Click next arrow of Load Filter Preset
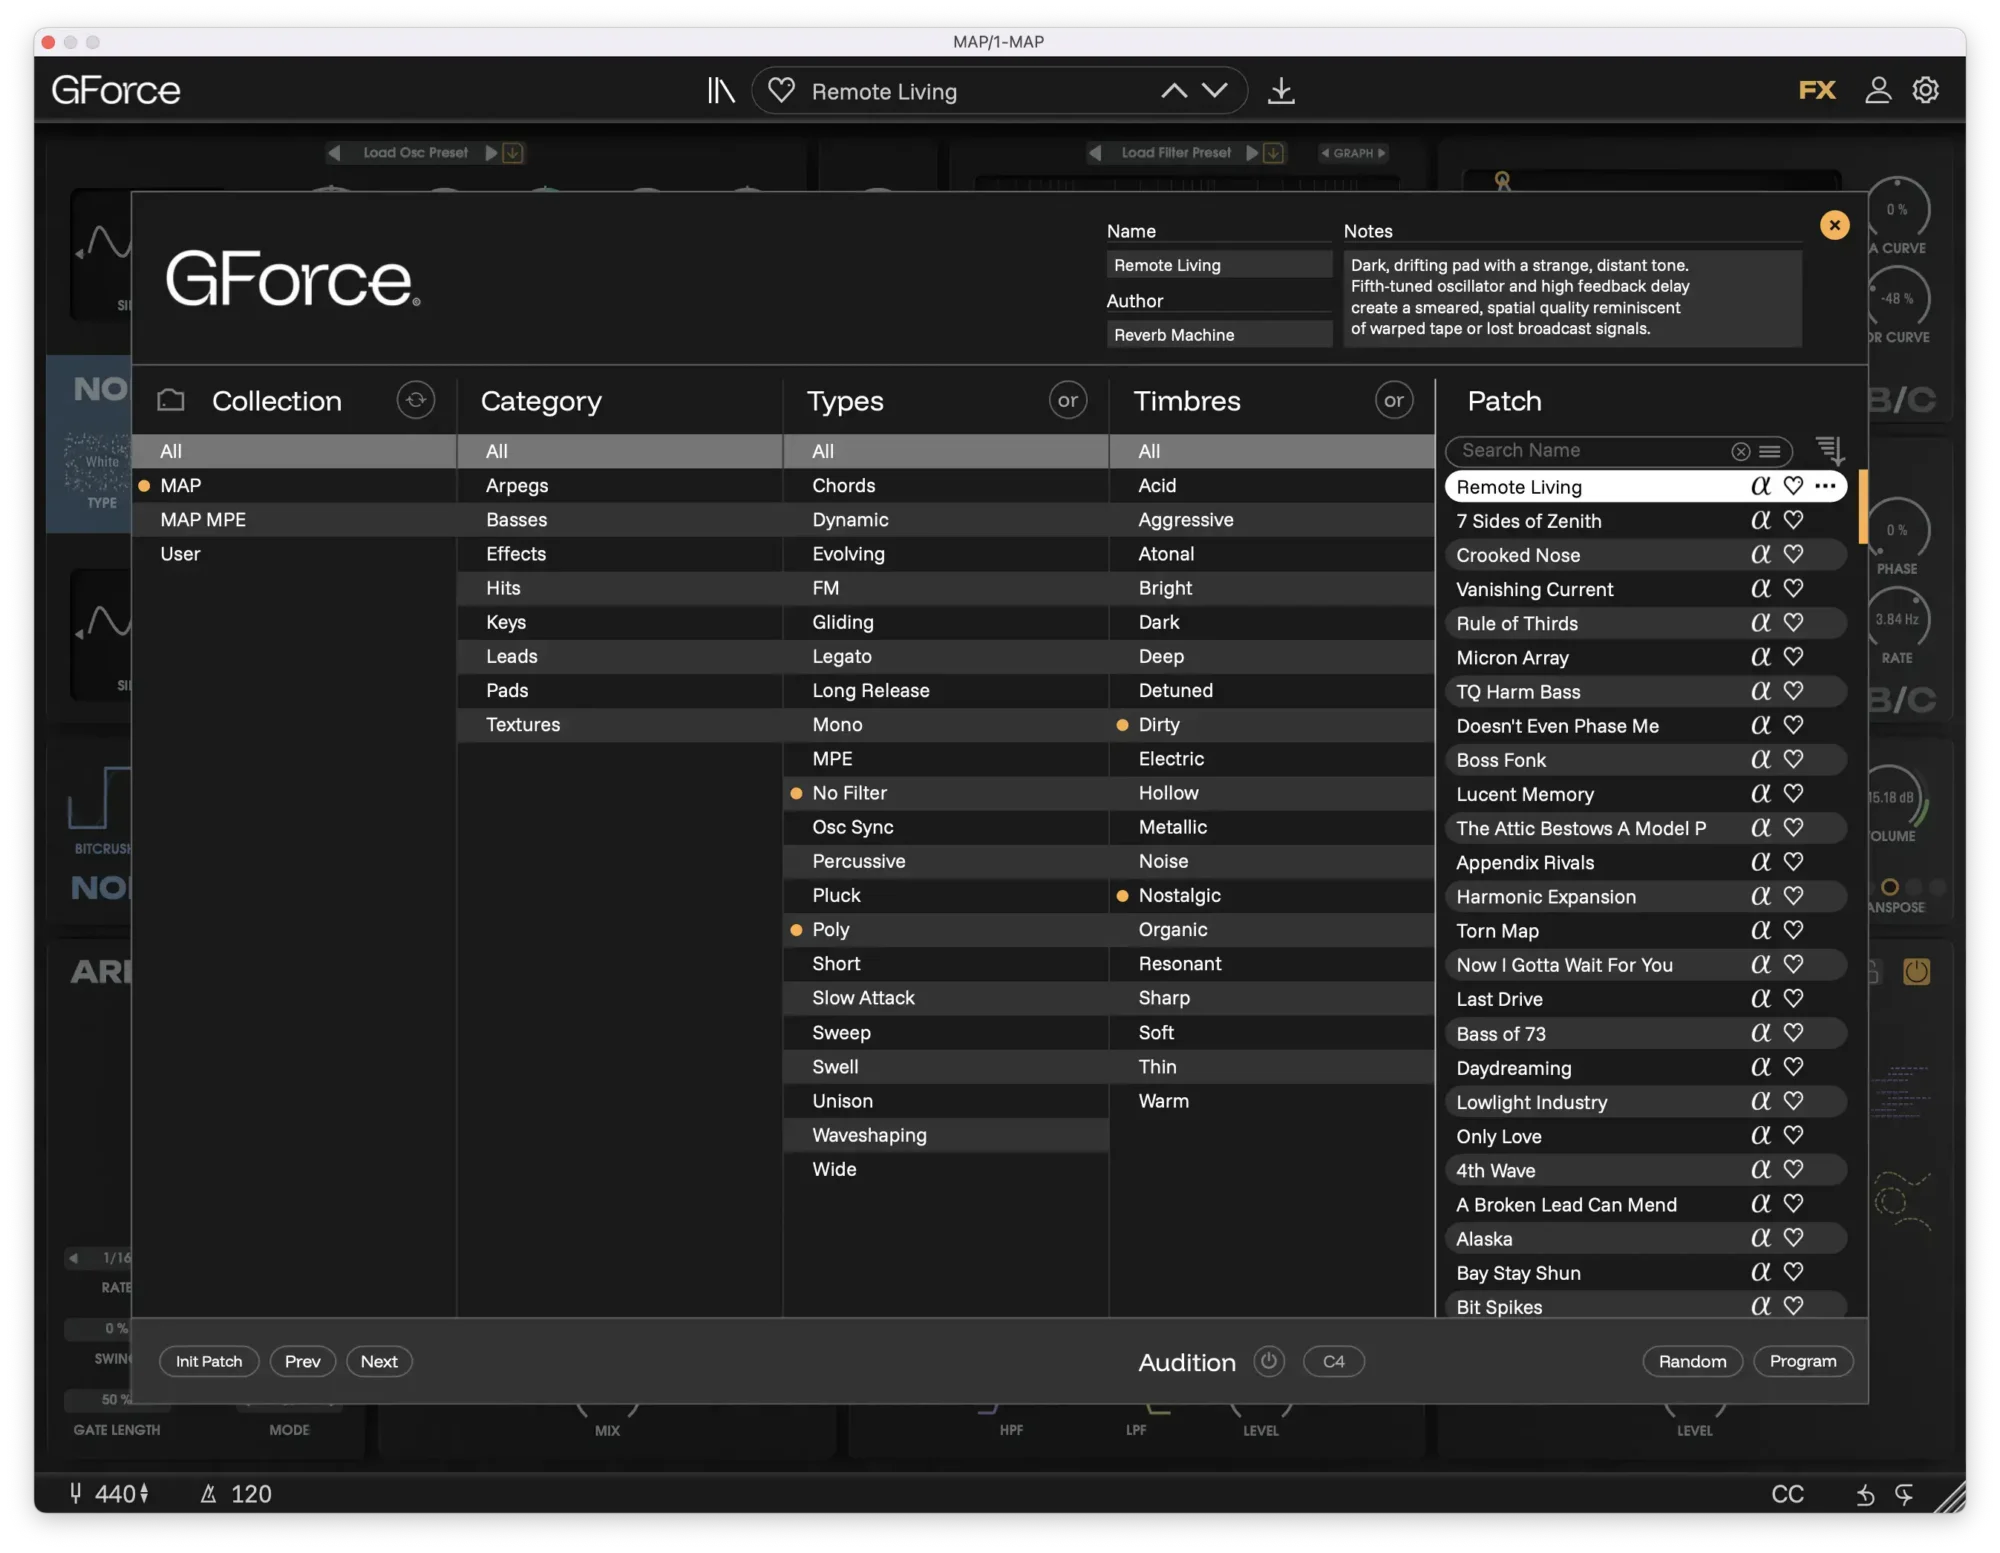 (1251, 153)
